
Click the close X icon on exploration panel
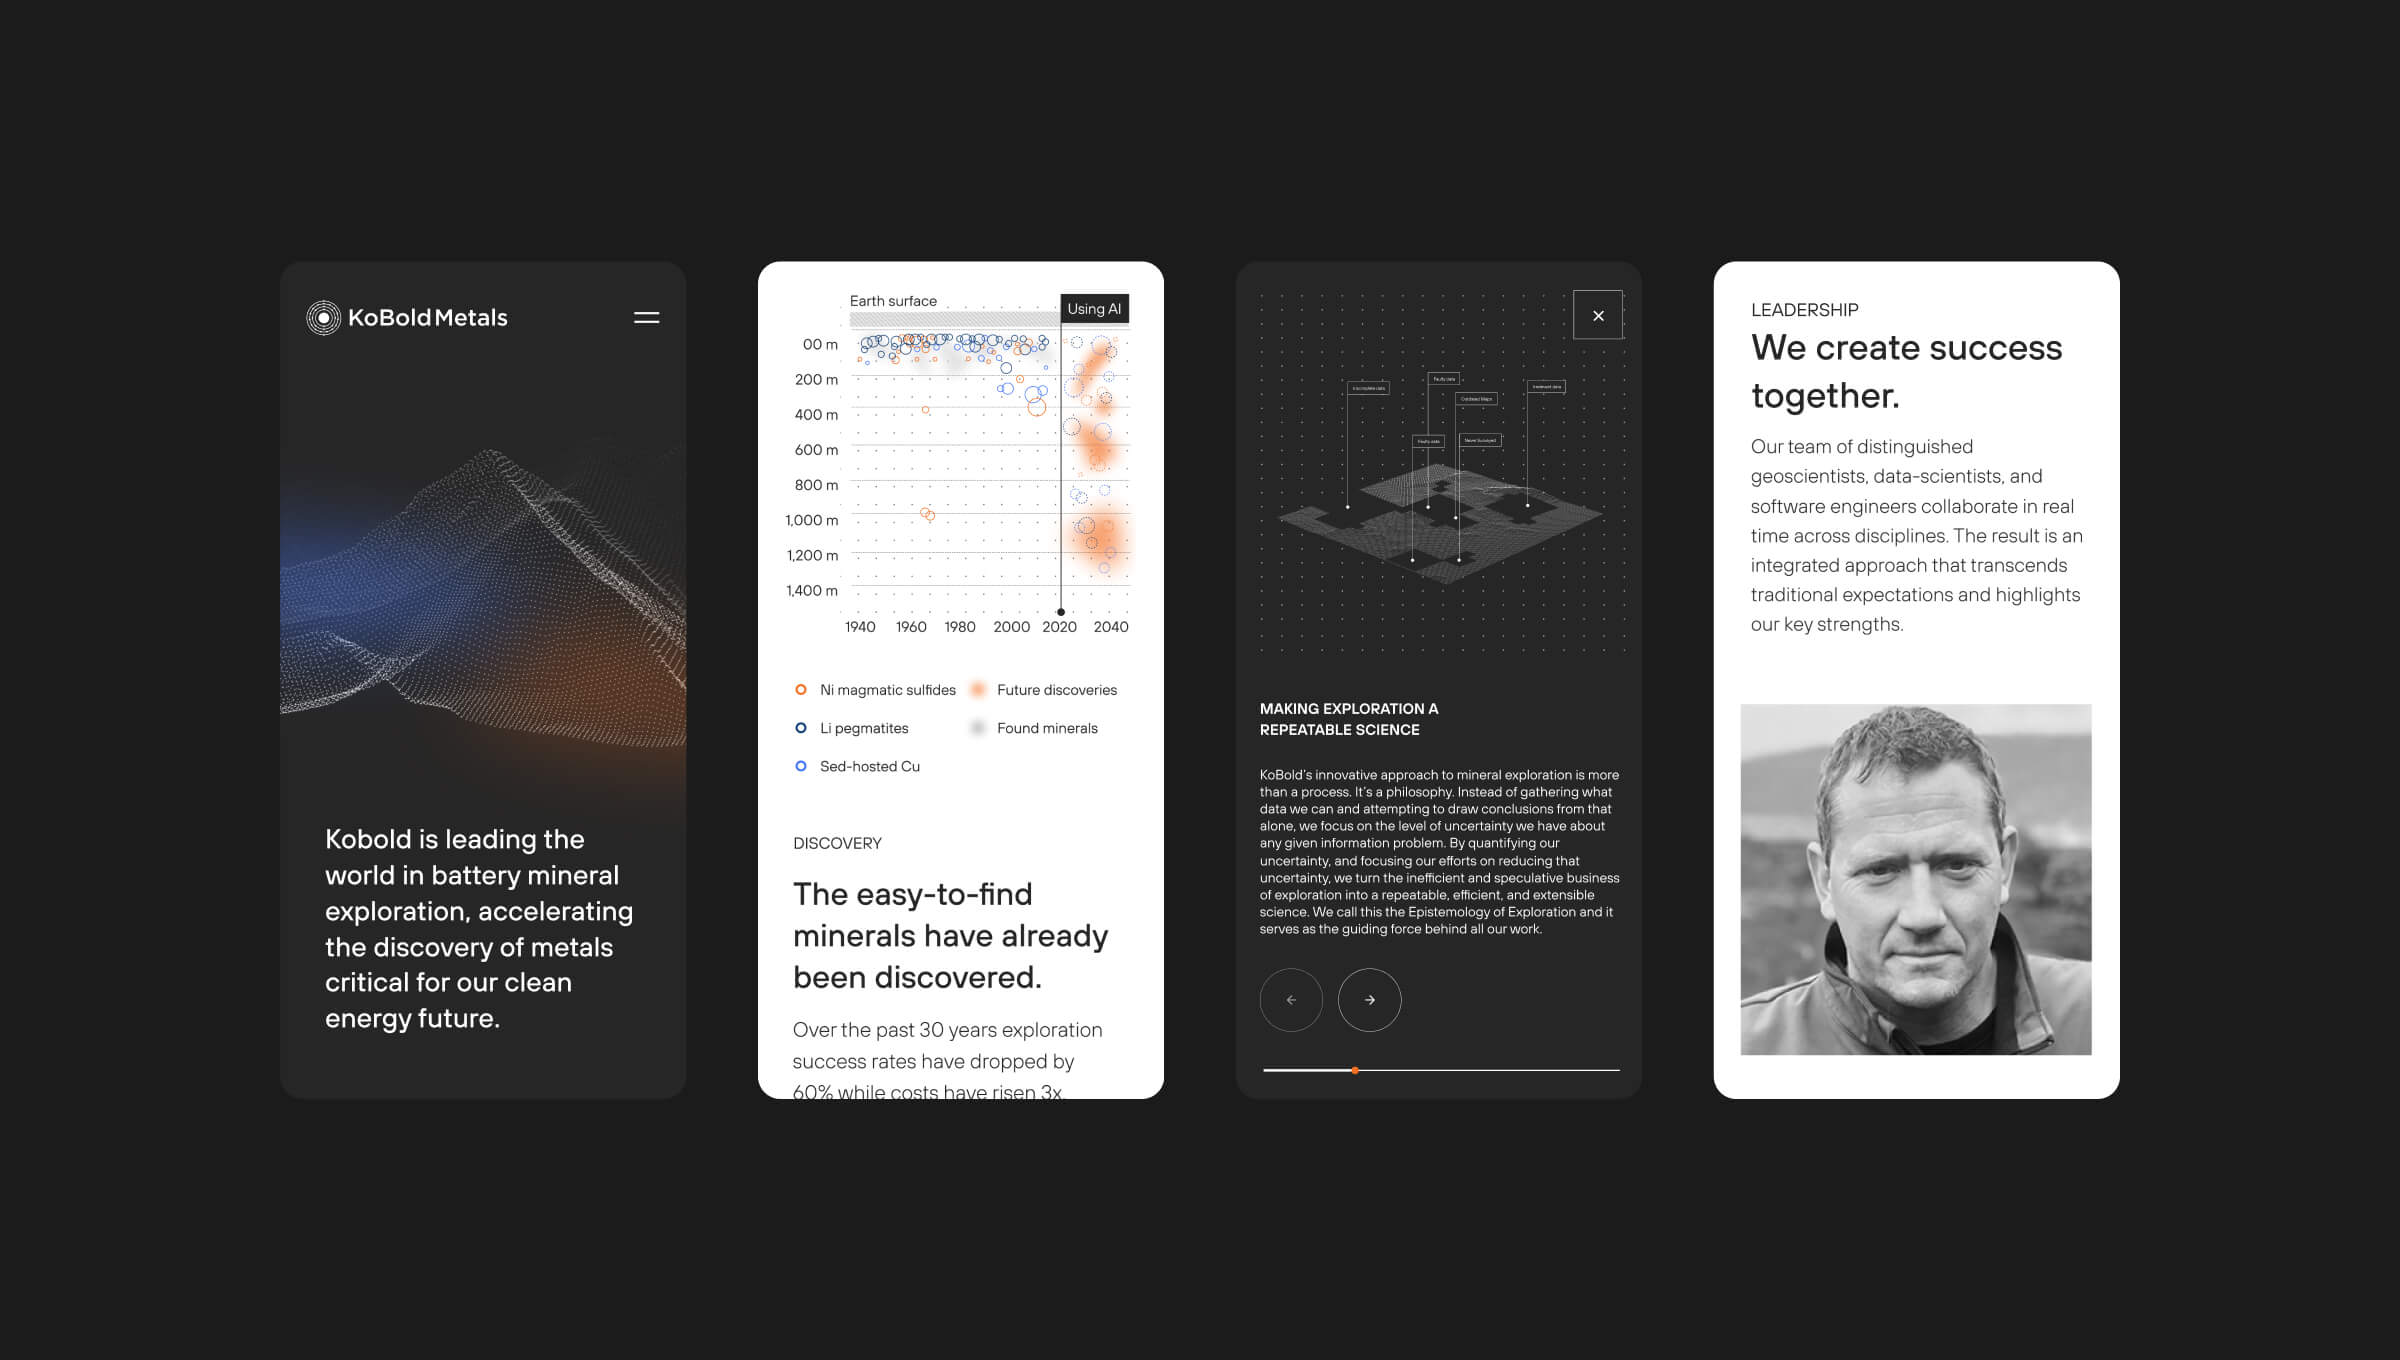point(1596,315)
